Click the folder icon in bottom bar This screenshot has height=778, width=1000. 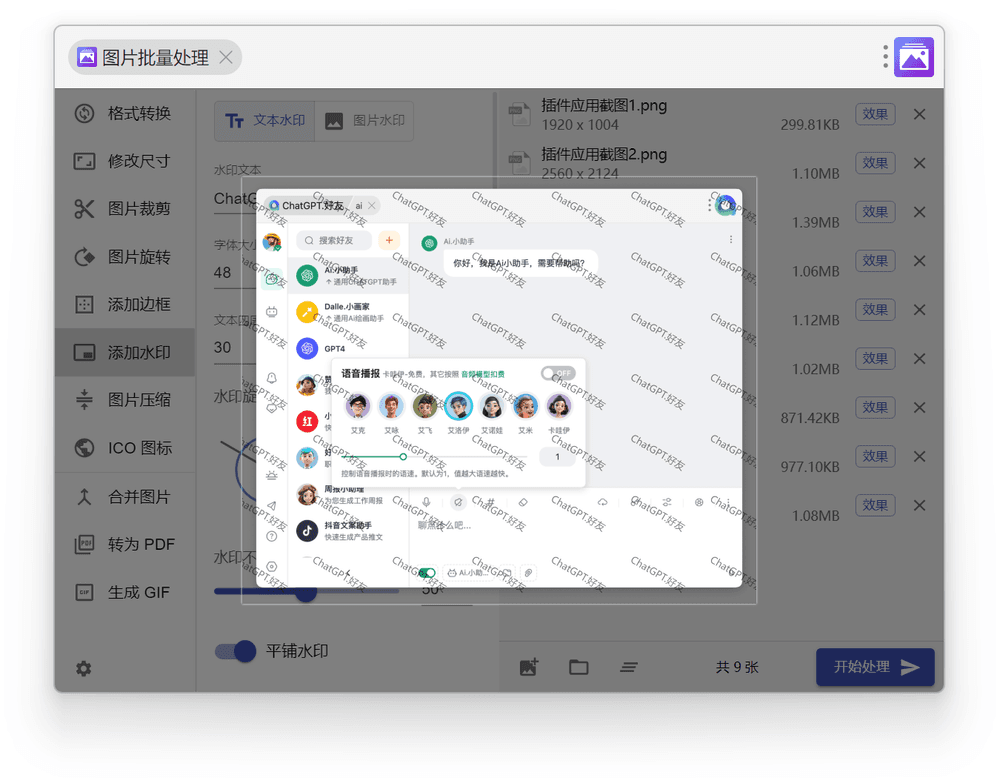point(578,667)
